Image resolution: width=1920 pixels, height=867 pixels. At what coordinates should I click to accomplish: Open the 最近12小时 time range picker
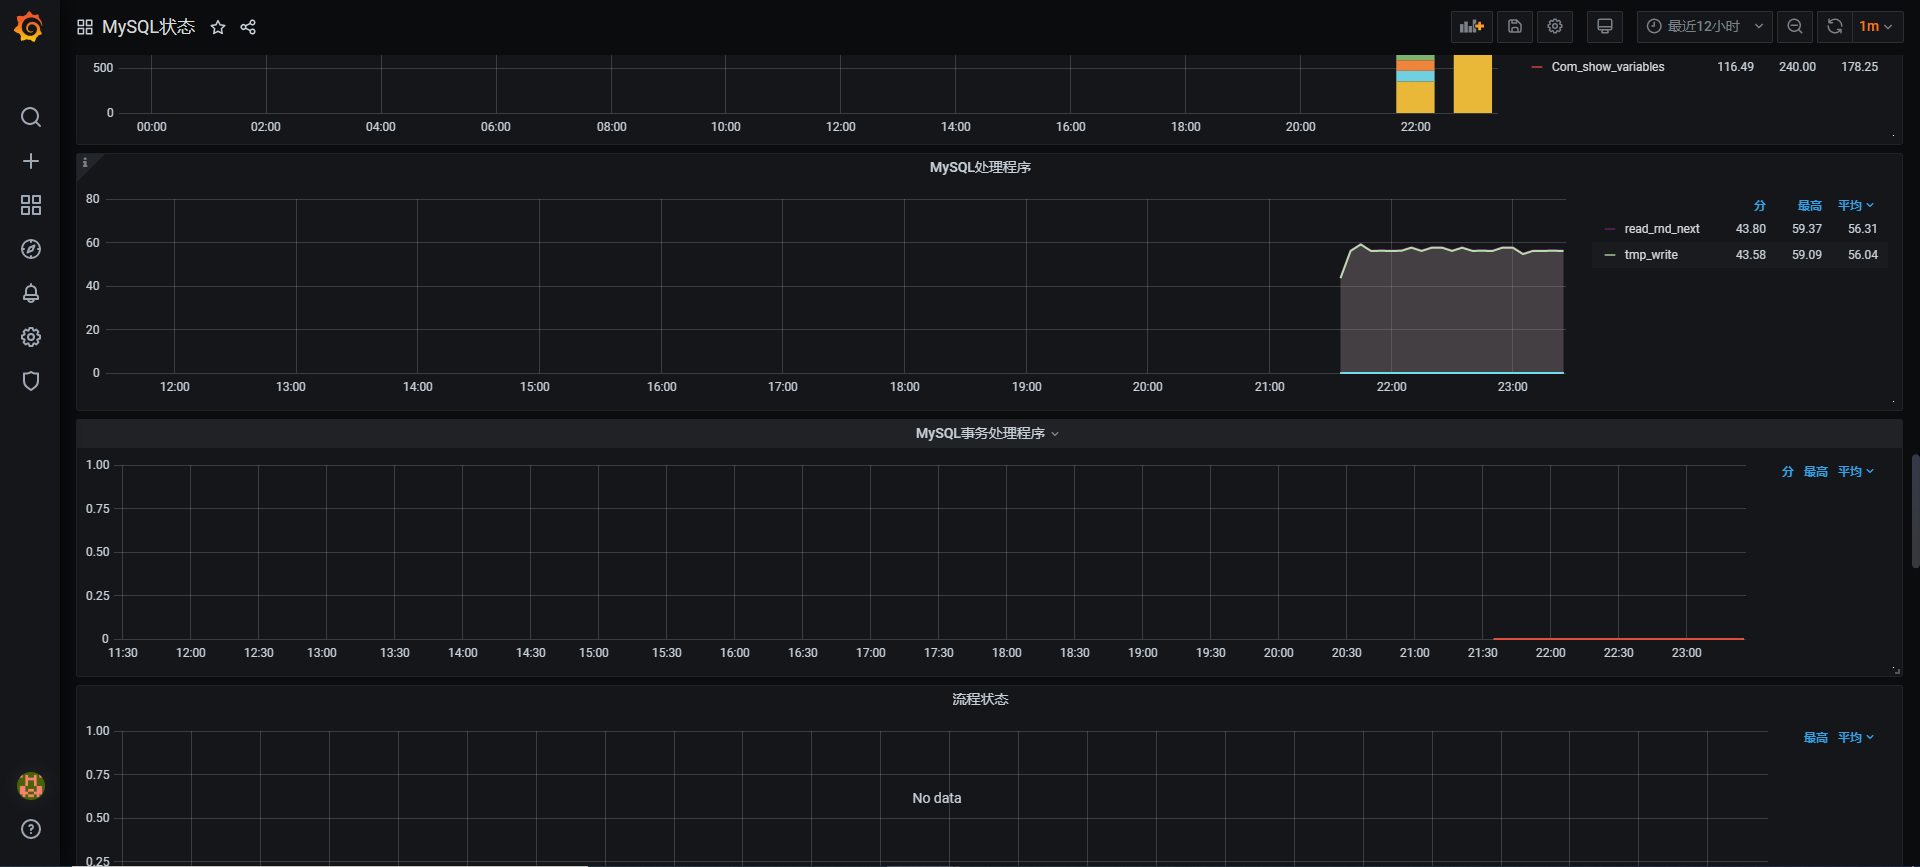[1704, 27]
